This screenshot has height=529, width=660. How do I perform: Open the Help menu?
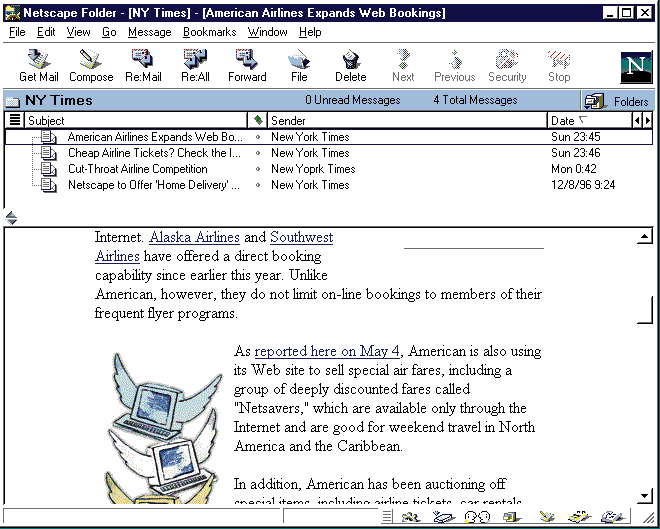[x=310, y=32]
